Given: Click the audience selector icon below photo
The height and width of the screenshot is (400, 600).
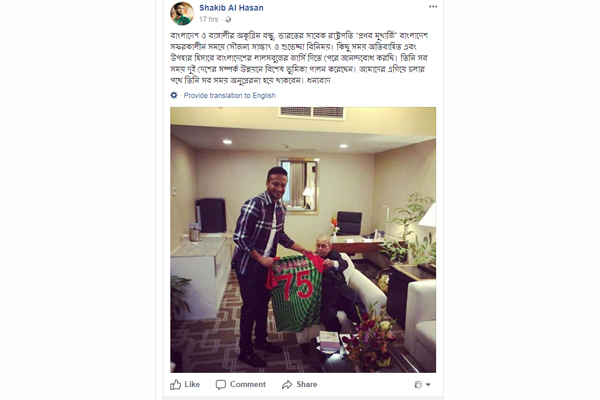Looking at the screenshot, I should coord(418,385).
